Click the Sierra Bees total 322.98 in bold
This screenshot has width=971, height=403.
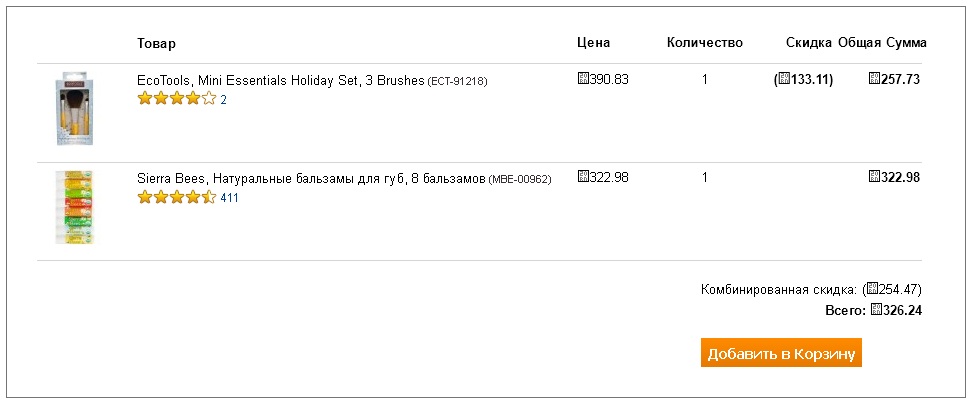coord(895,178)
